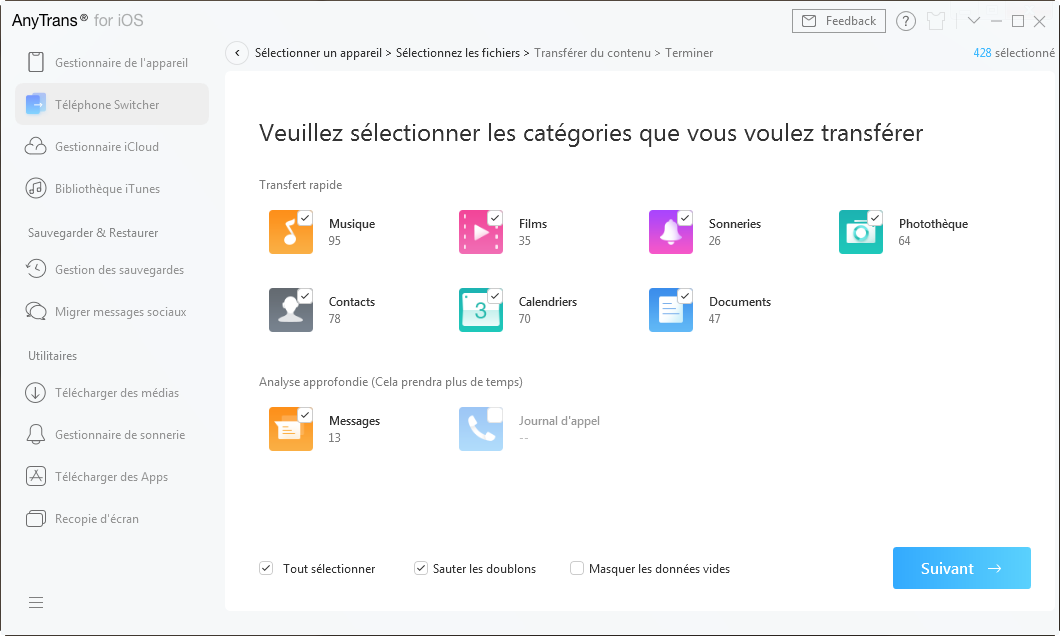Uncheck the Photothèque category checkbox
This screenshot has height=636, width=1060.
[x=875, y=218]
